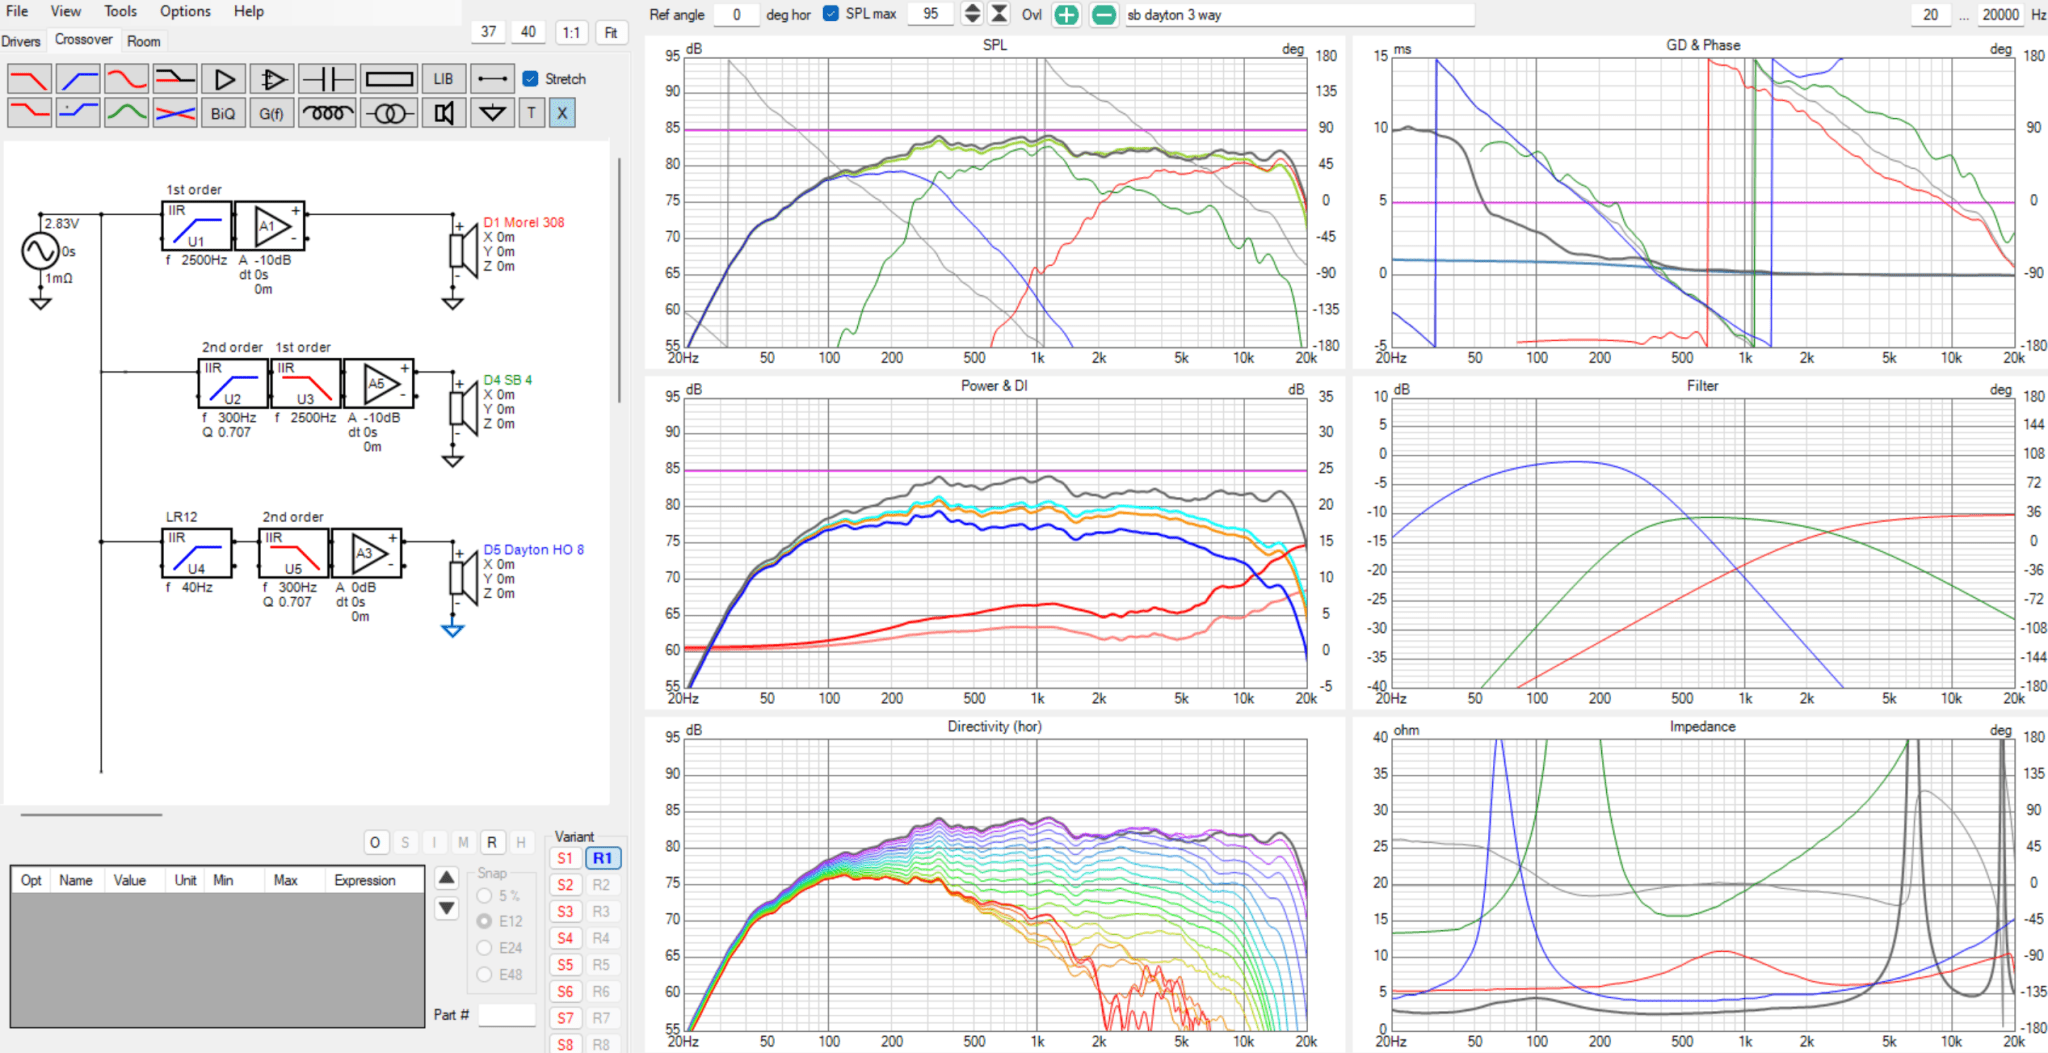Remove overlay with green minus button
The image size is (2048, 1053).
pos(1103,15)
